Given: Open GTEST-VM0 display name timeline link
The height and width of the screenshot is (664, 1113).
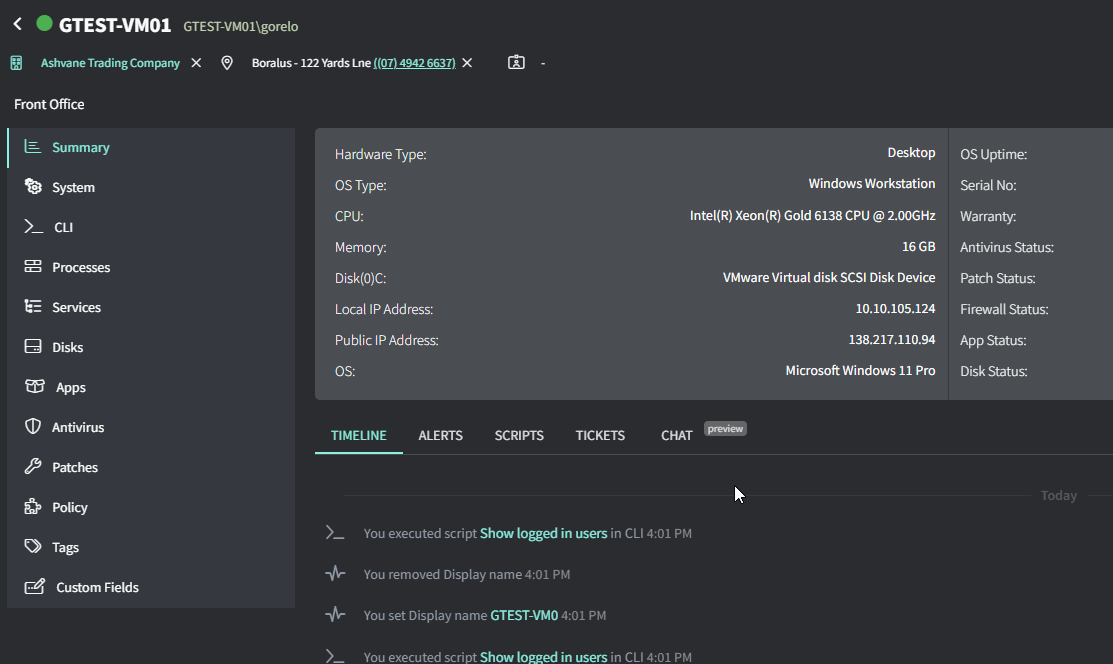Looking at the screenshot, I should tap(523, 616).
